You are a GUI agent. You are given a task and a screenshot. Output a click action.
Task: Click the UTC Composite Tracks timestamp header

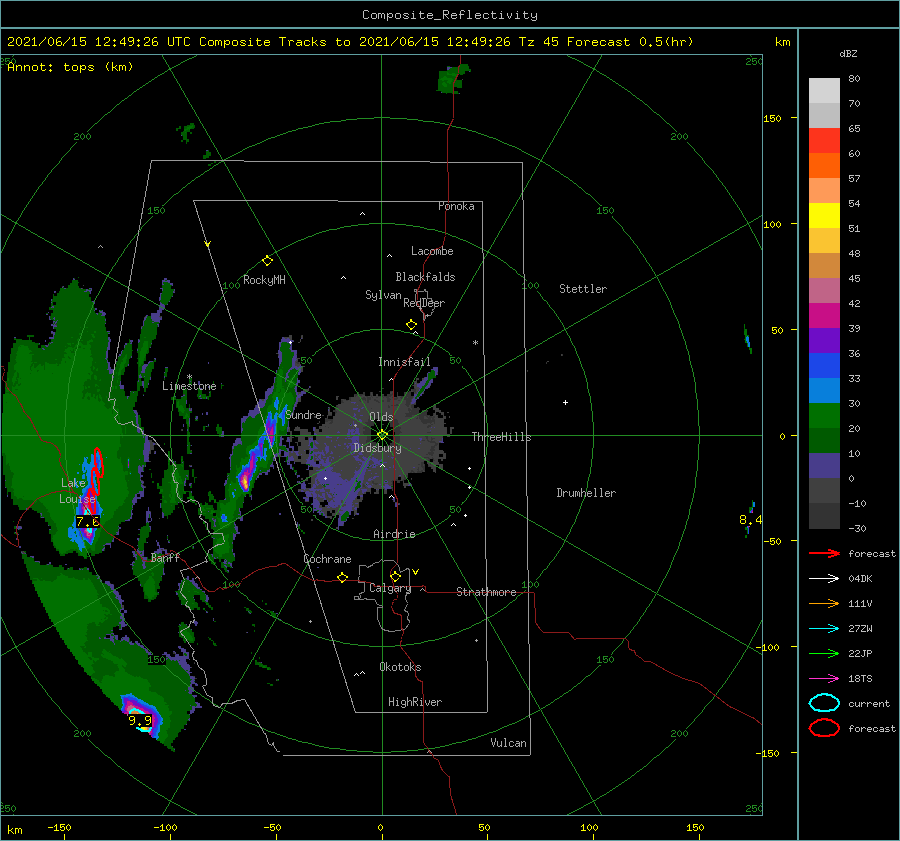350,42
